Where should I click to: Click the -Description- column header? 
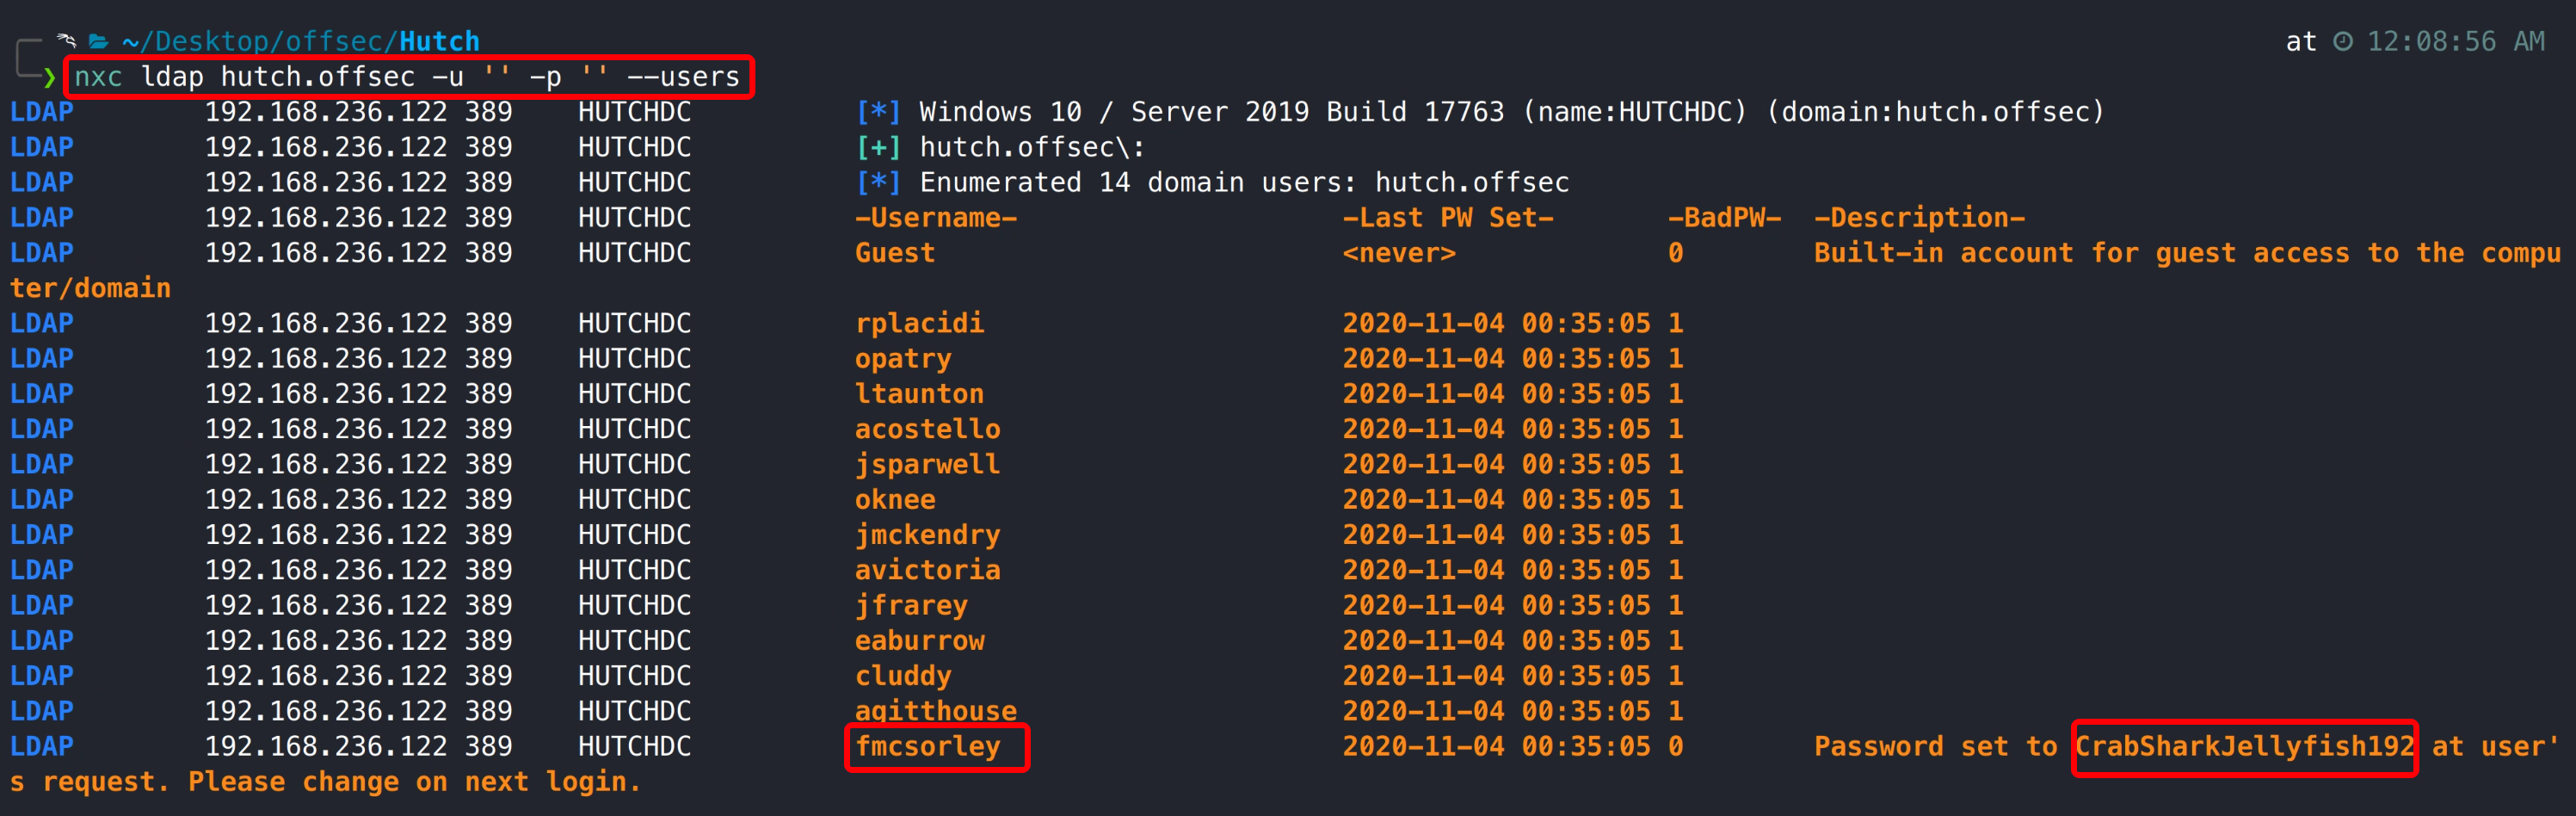1919,217
